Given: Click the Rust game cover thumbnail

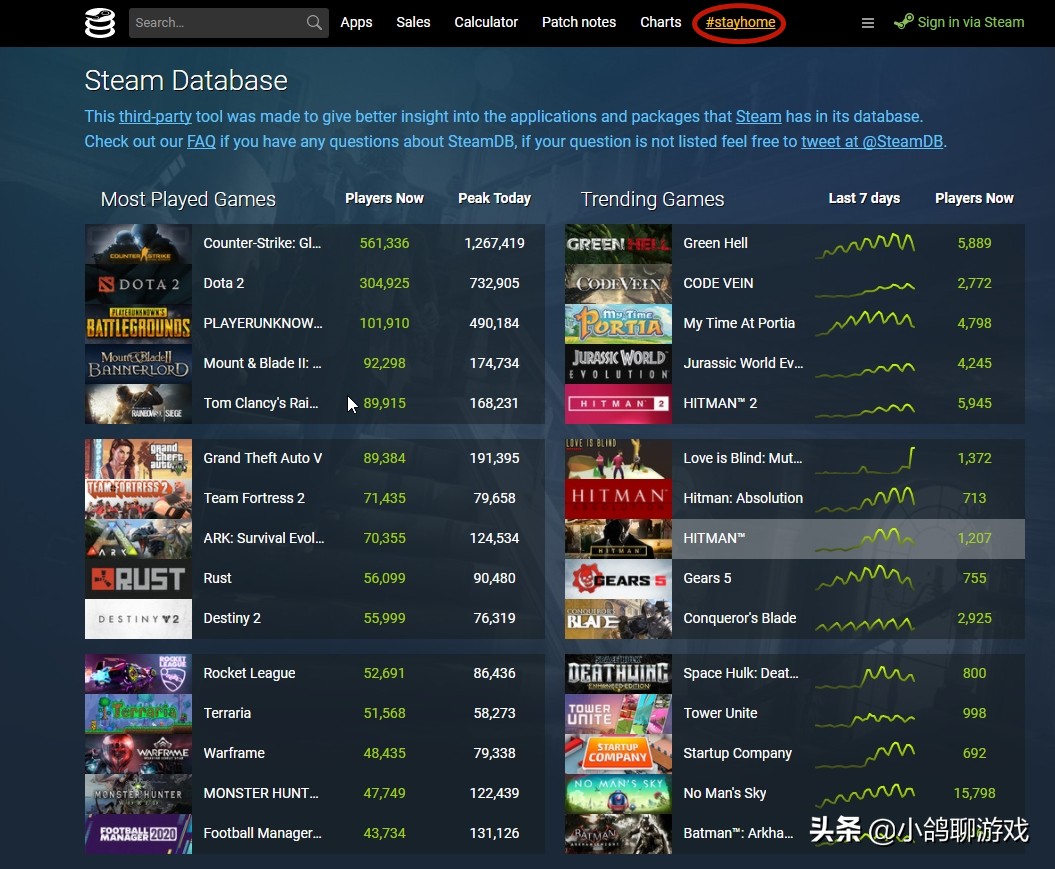Looking at the screenshot, I should pos(138,578).
